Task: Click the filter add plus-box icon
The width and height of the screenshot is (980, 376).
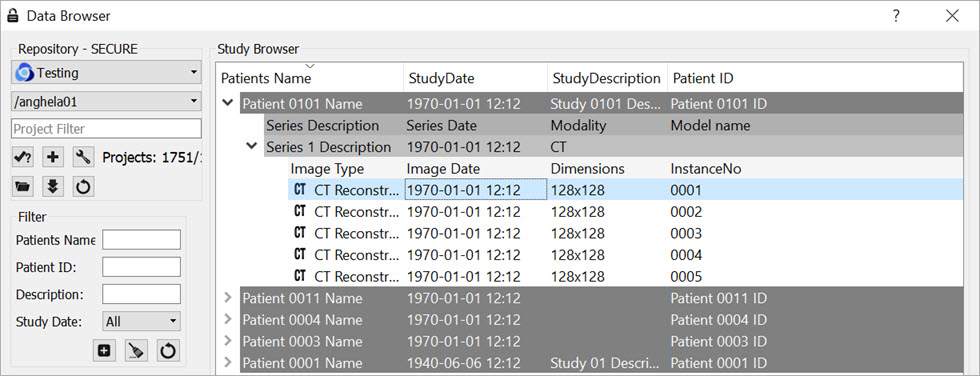Action: pos(104,351)
